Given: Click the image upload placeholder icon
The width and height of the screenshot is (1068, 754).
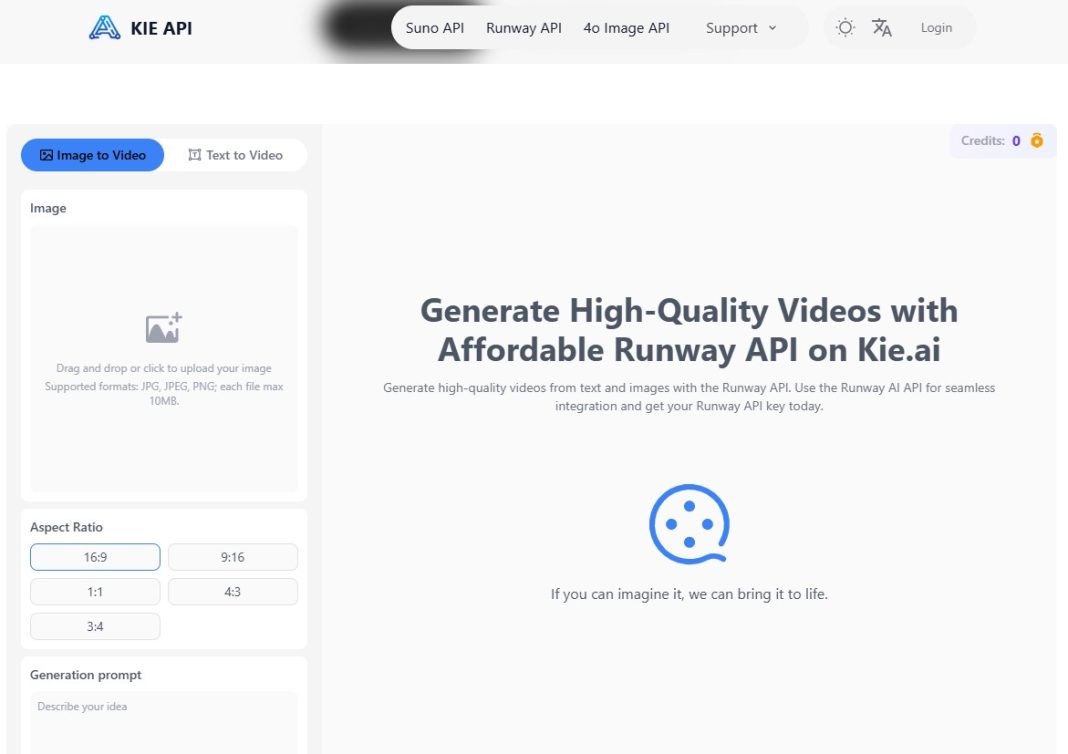Looking at the screenshot, I should click(163, 325).
